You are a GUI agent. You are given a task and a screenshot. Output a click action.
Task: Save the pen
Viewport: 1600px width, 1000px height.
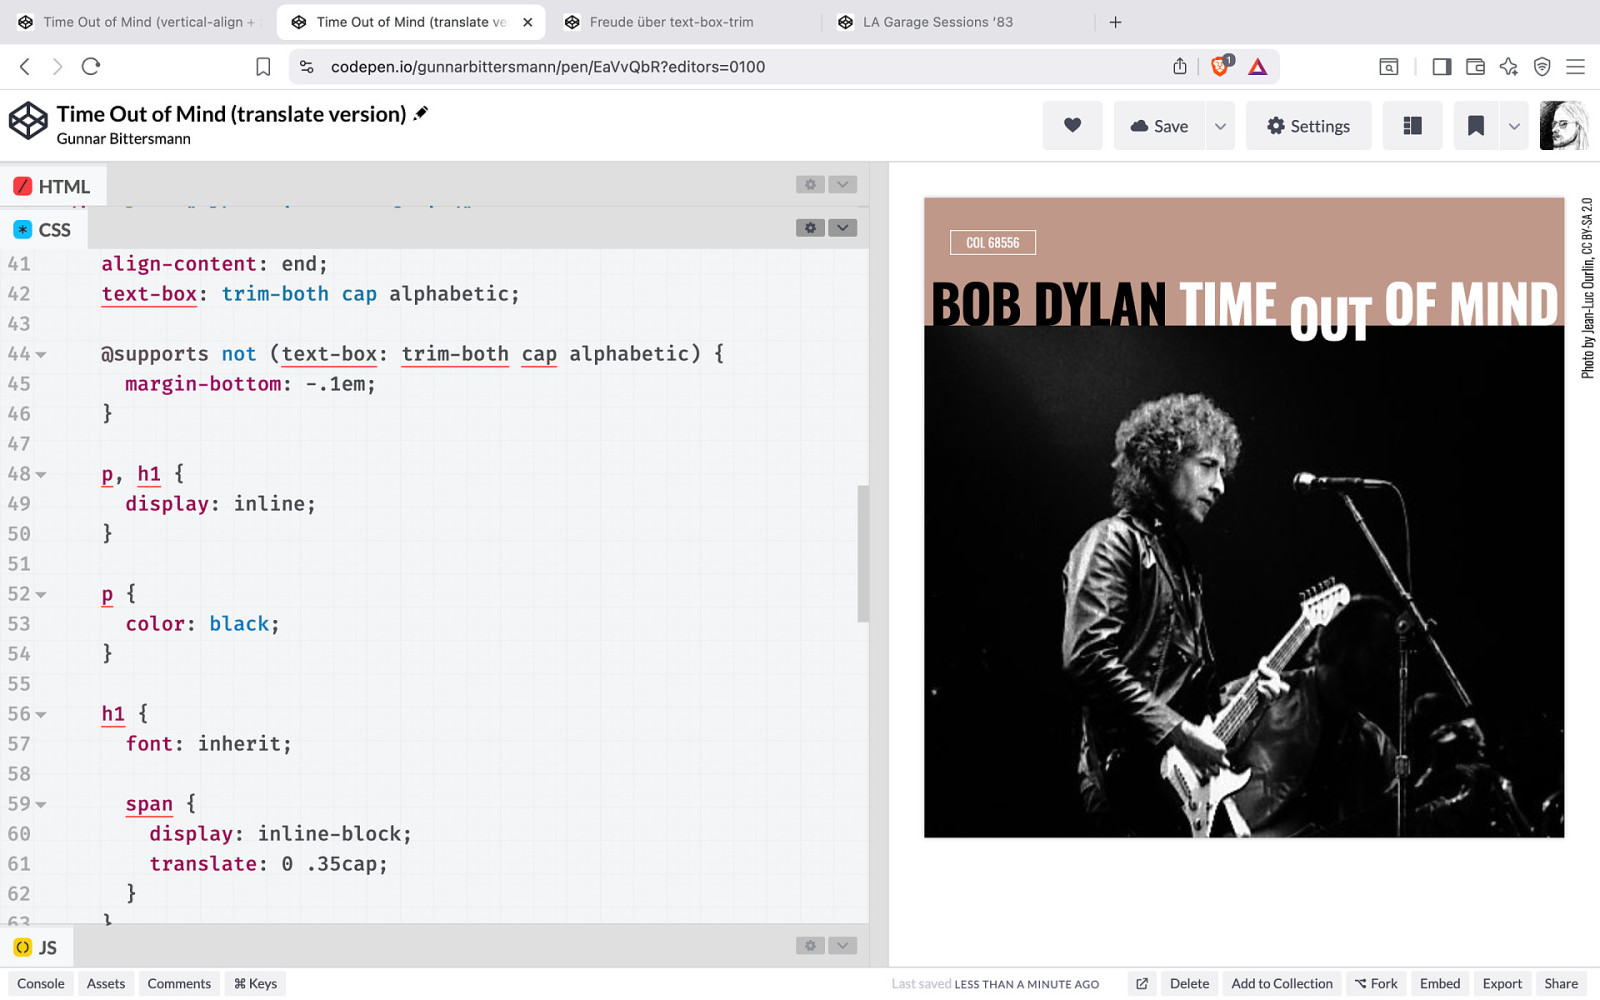[1159, 126]
